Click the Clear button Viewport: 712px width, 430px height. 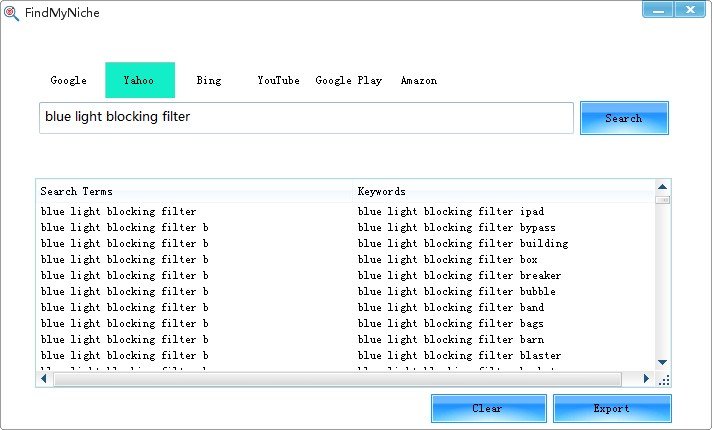coord(489,408)
